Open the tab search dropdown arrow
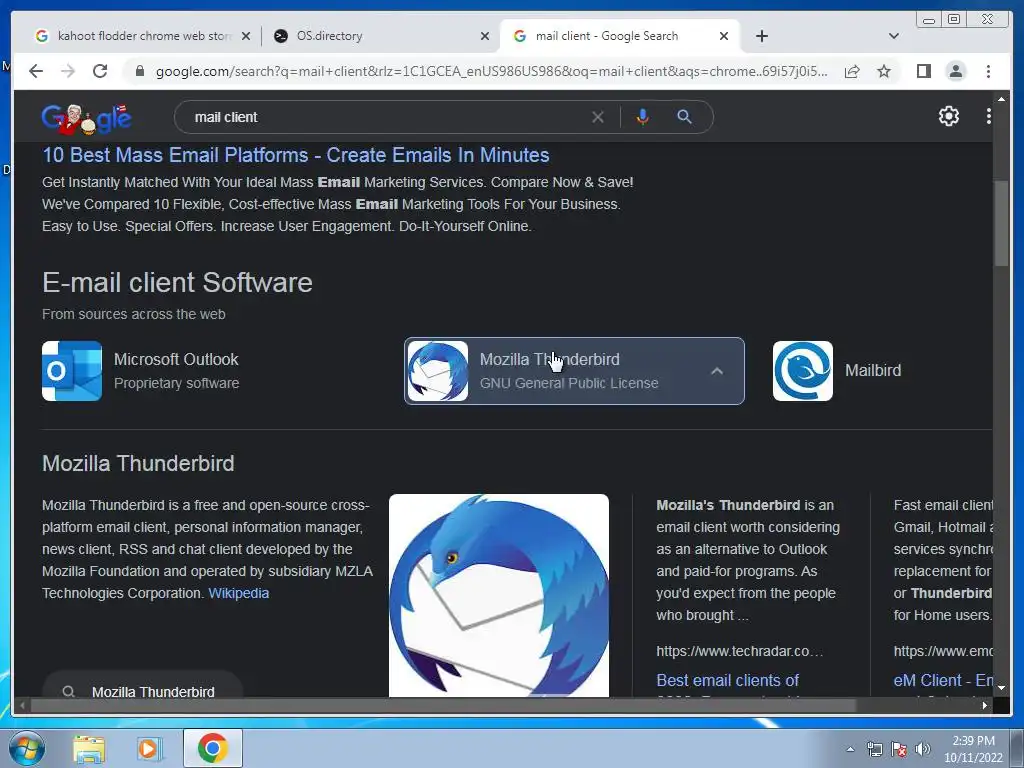This screenshot has height=768, width=1024. click(x=894, y=36)
